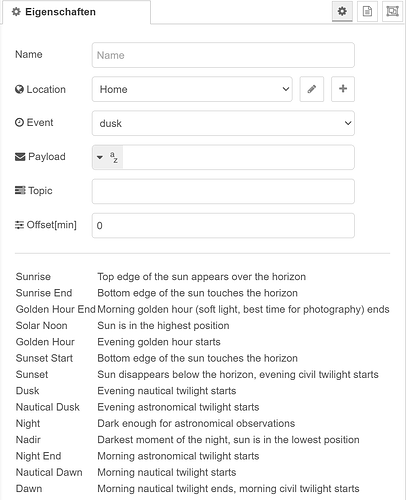Click 'Evening golden hour starts' description
The width and height of the screenshot is (406, 500).
pyautogui.click(x=159, y=342)
